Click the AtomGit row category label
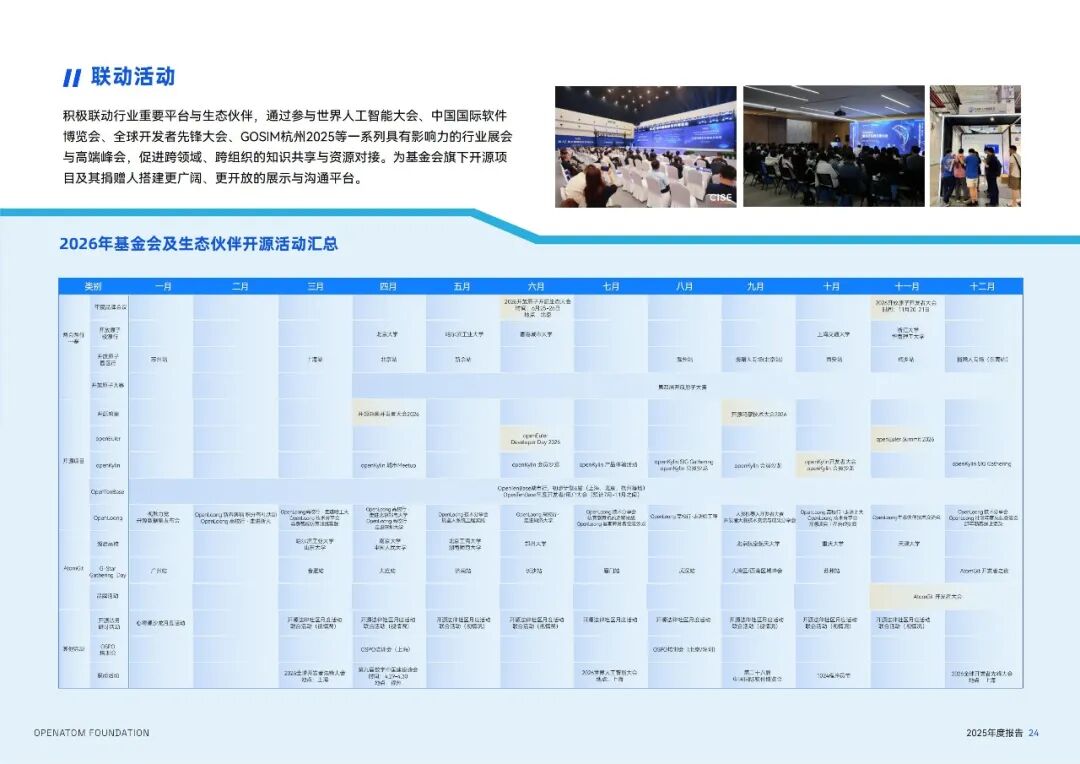1080x764 pixels. click(x=74, y=569)
